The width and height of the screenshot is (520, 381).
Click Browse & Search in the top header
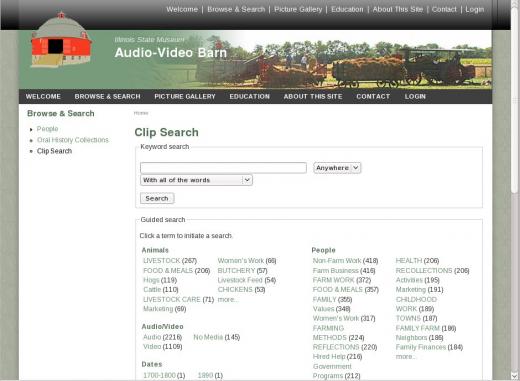point(236,9)
